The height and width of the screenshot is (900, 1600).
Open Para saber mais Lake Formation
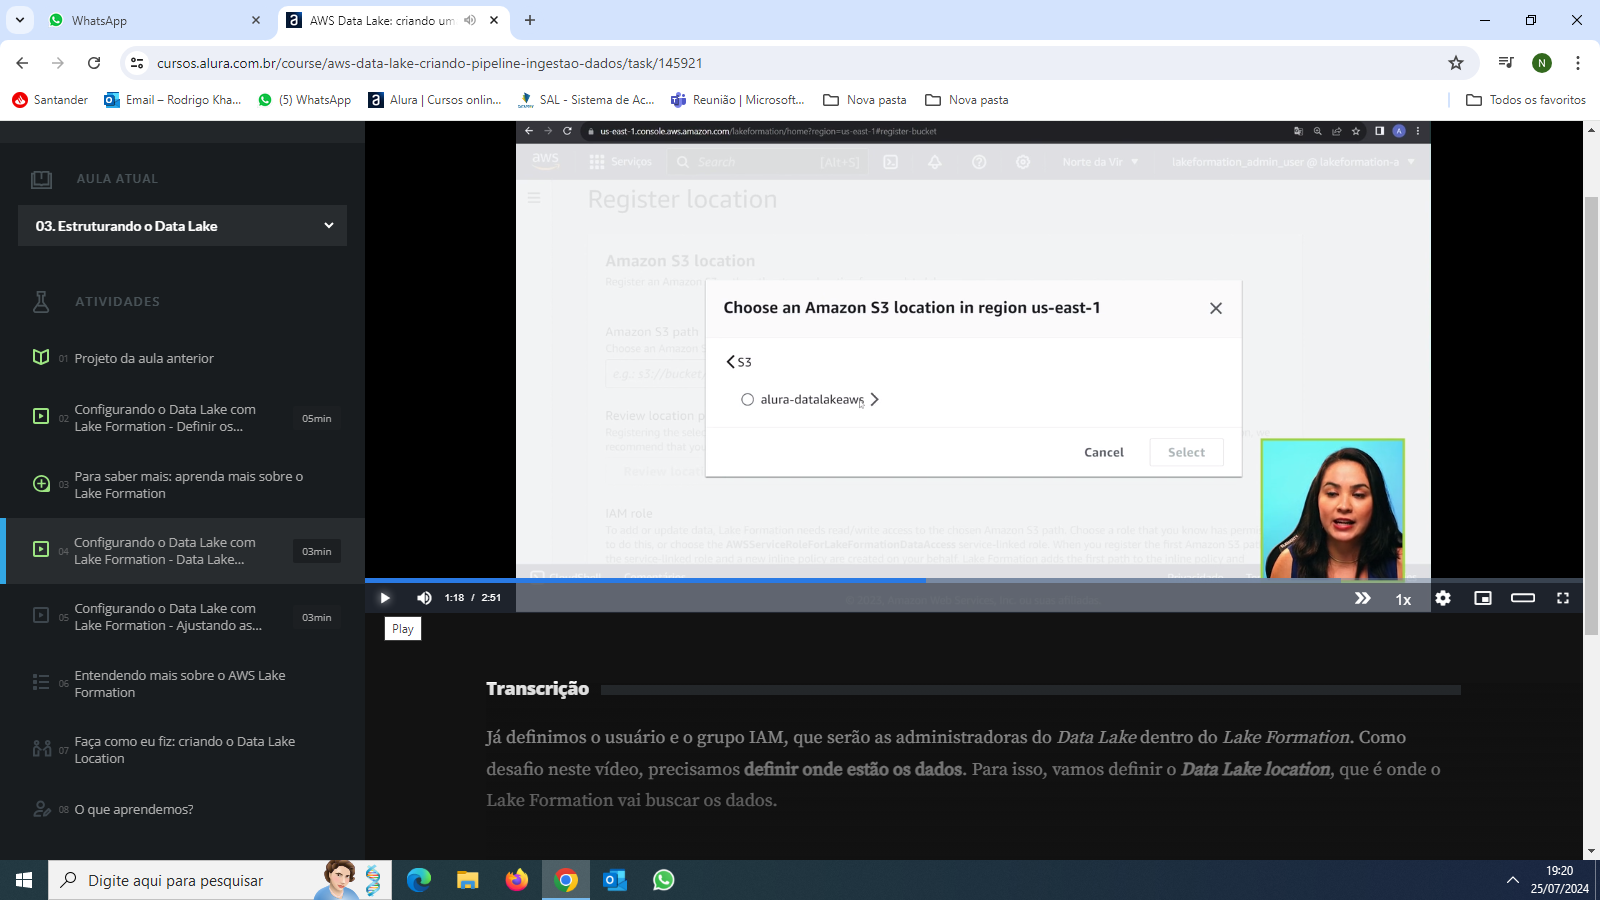click(183, 485)
